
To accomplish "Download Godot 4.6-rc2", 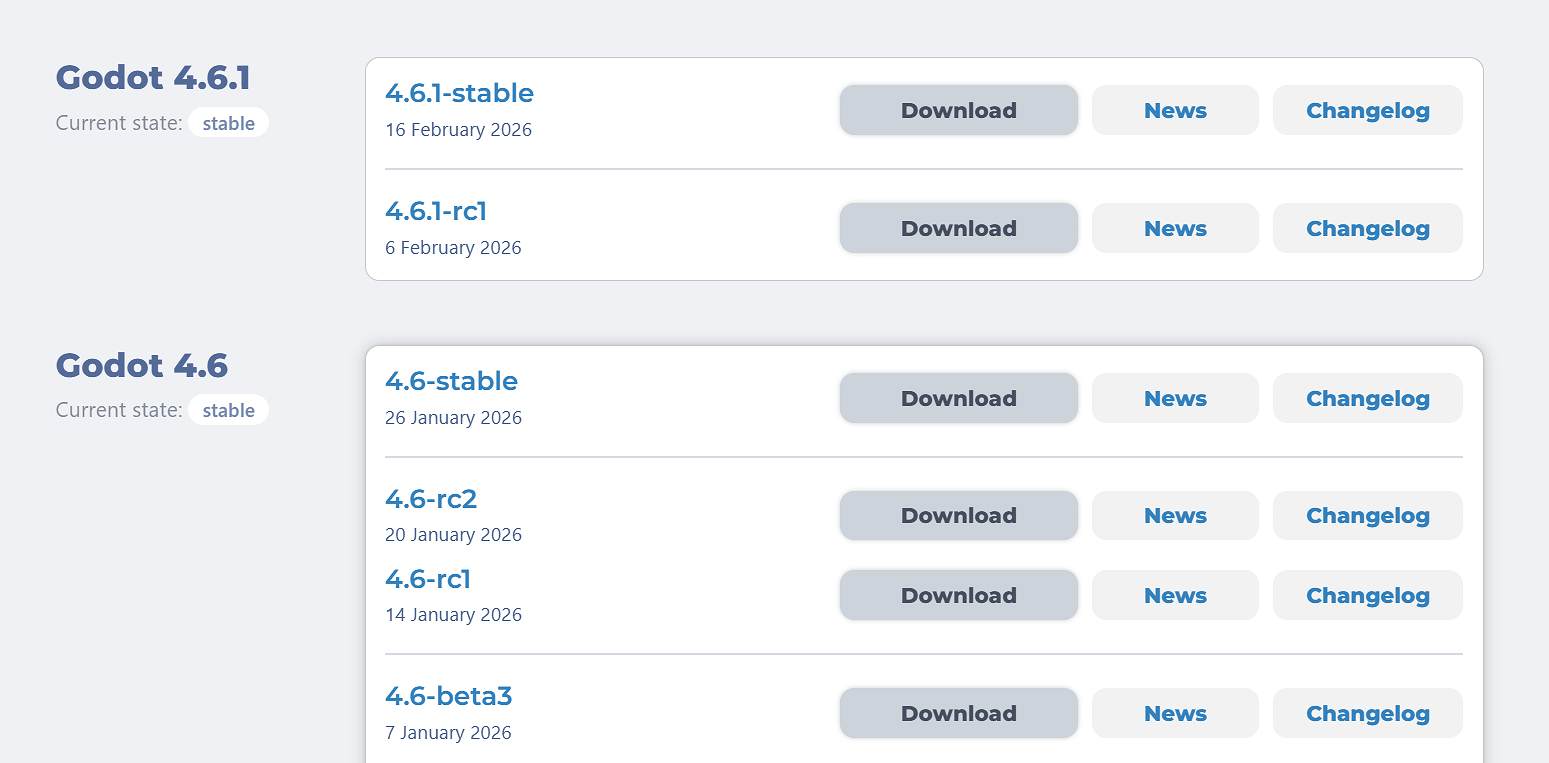I will pos(958,515).
